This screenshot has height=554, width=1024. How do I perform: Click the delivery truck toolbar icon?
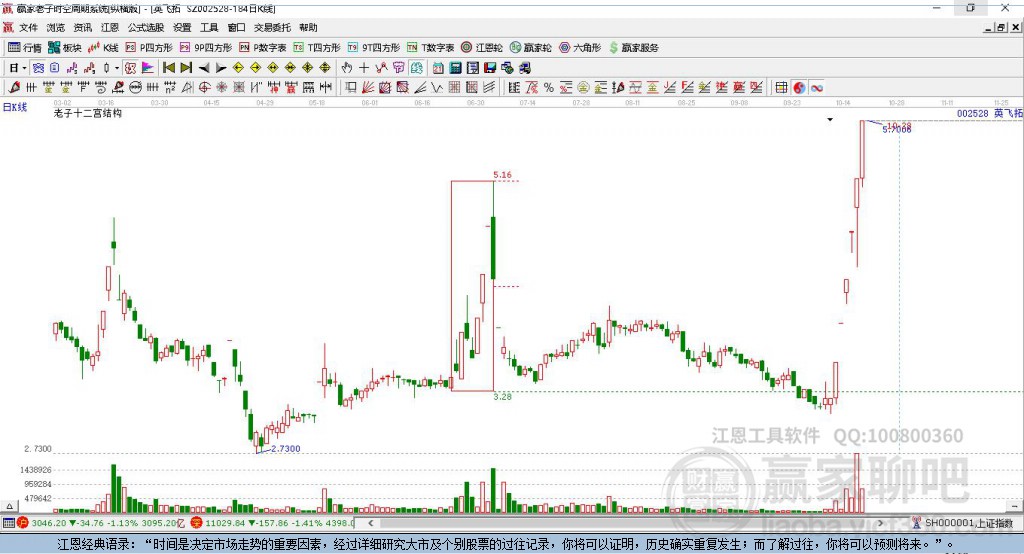524,68
